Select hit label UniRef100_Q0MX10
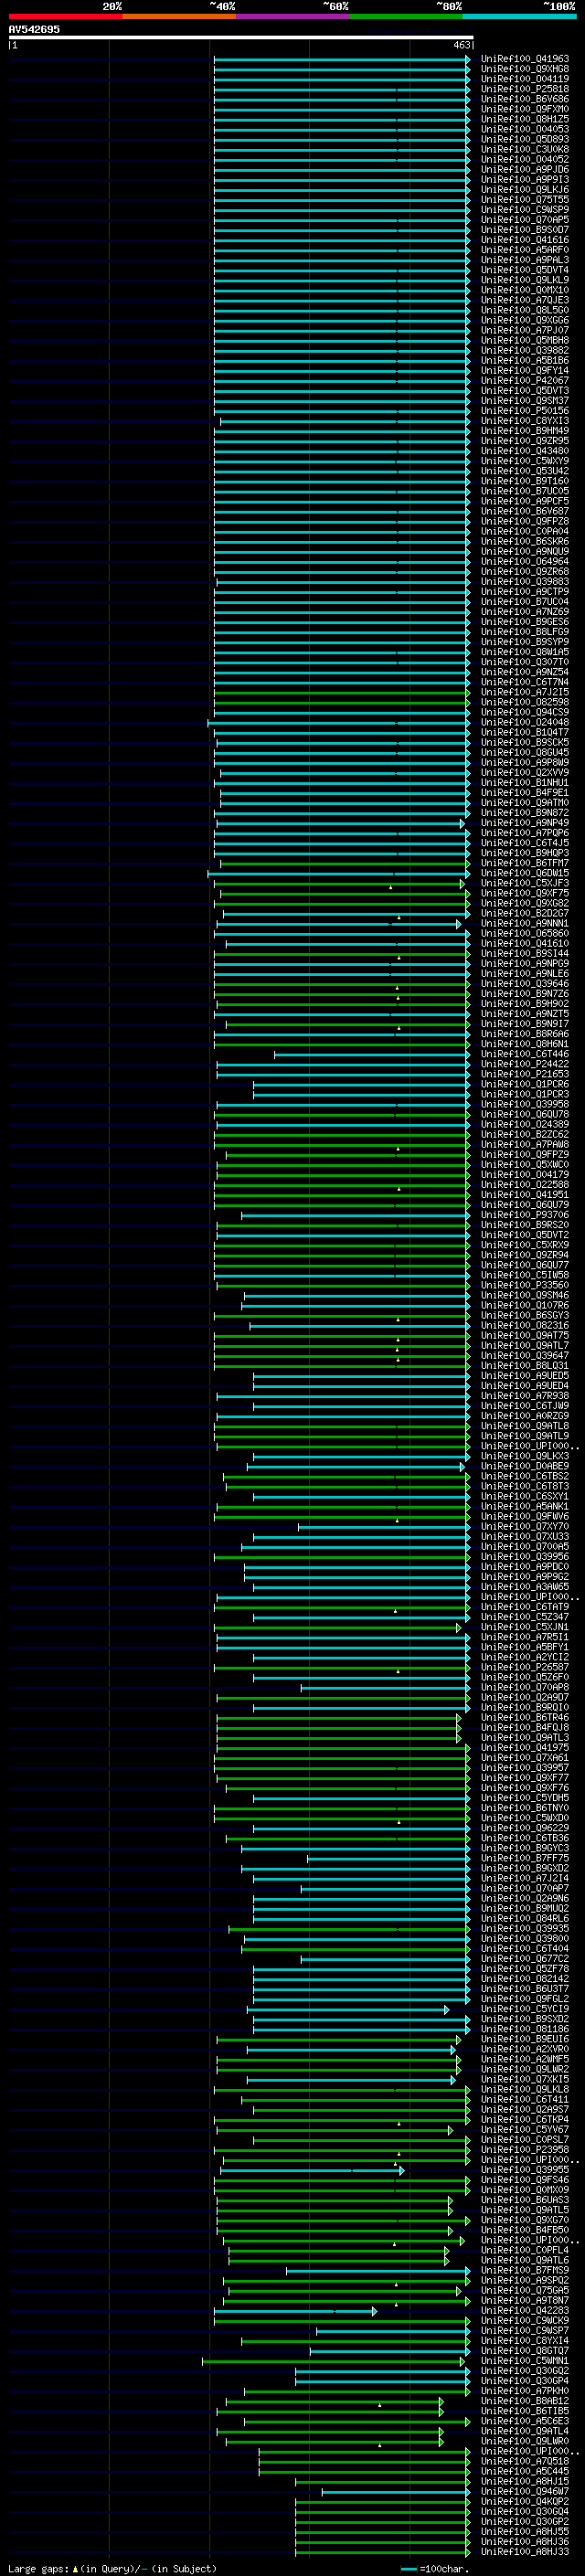 point(524,290)
